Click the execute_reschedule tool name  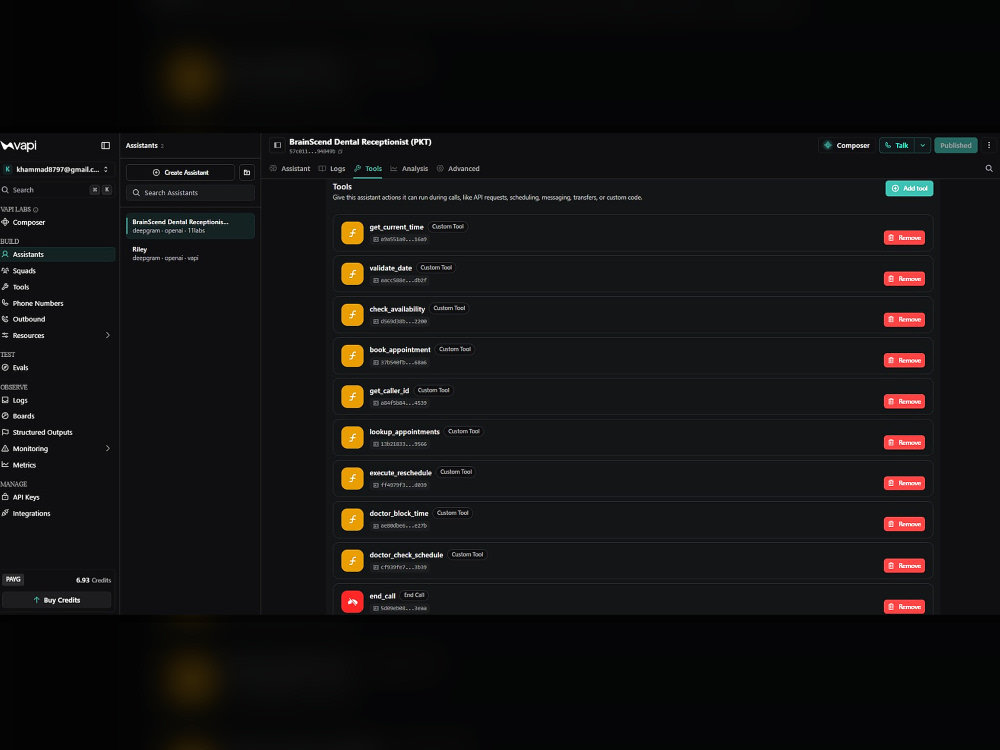(401, 473)
